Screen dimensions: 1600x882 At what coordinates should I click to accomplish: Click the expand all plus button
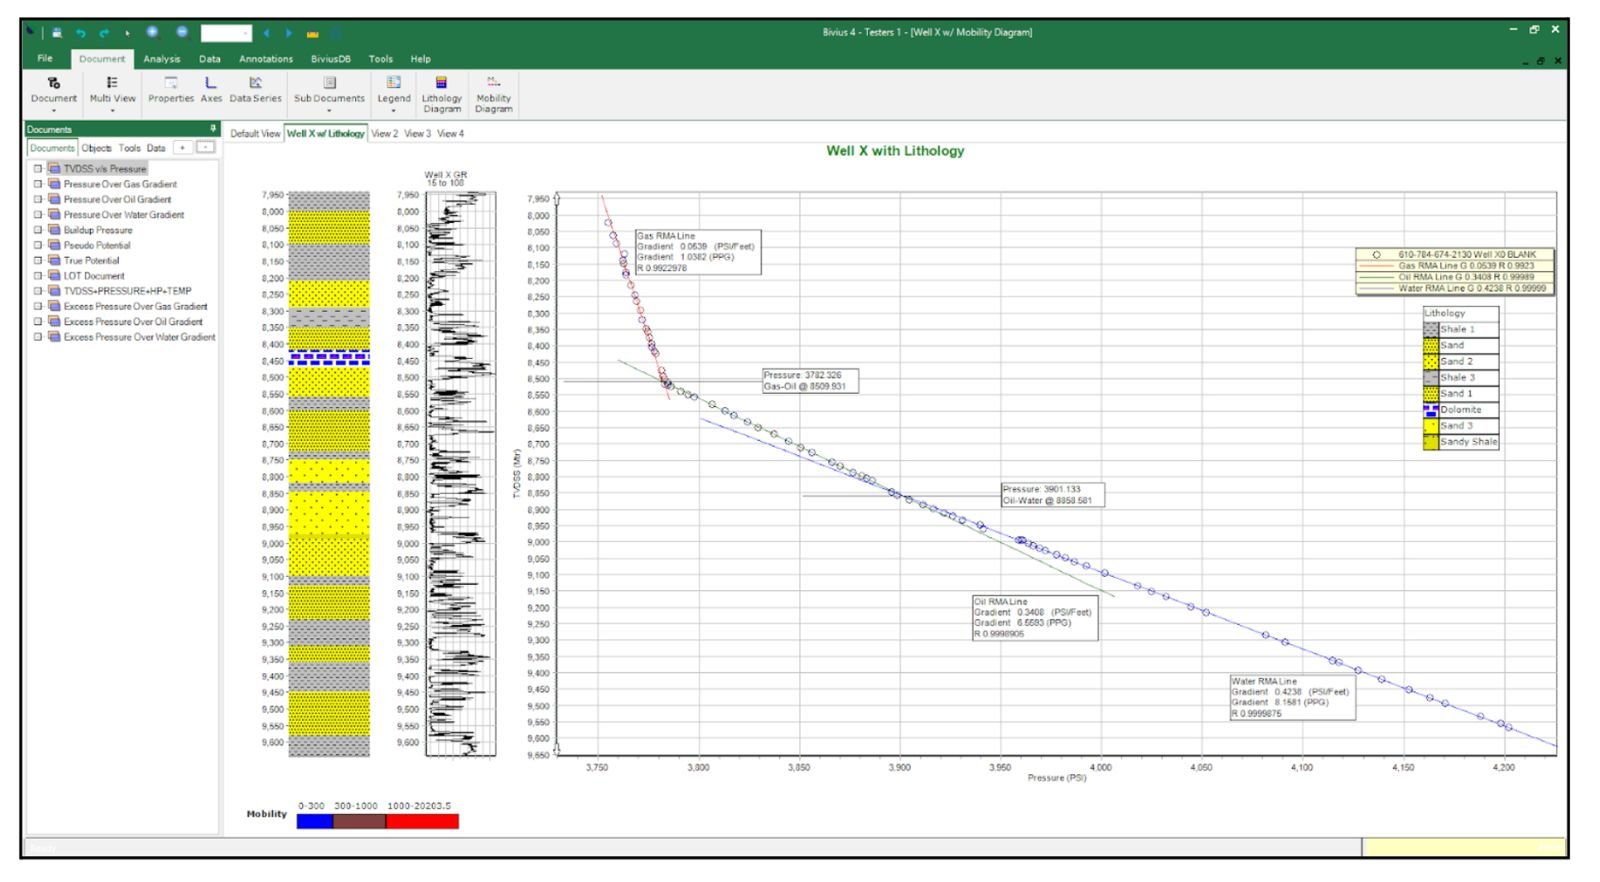tap(182, 148)
